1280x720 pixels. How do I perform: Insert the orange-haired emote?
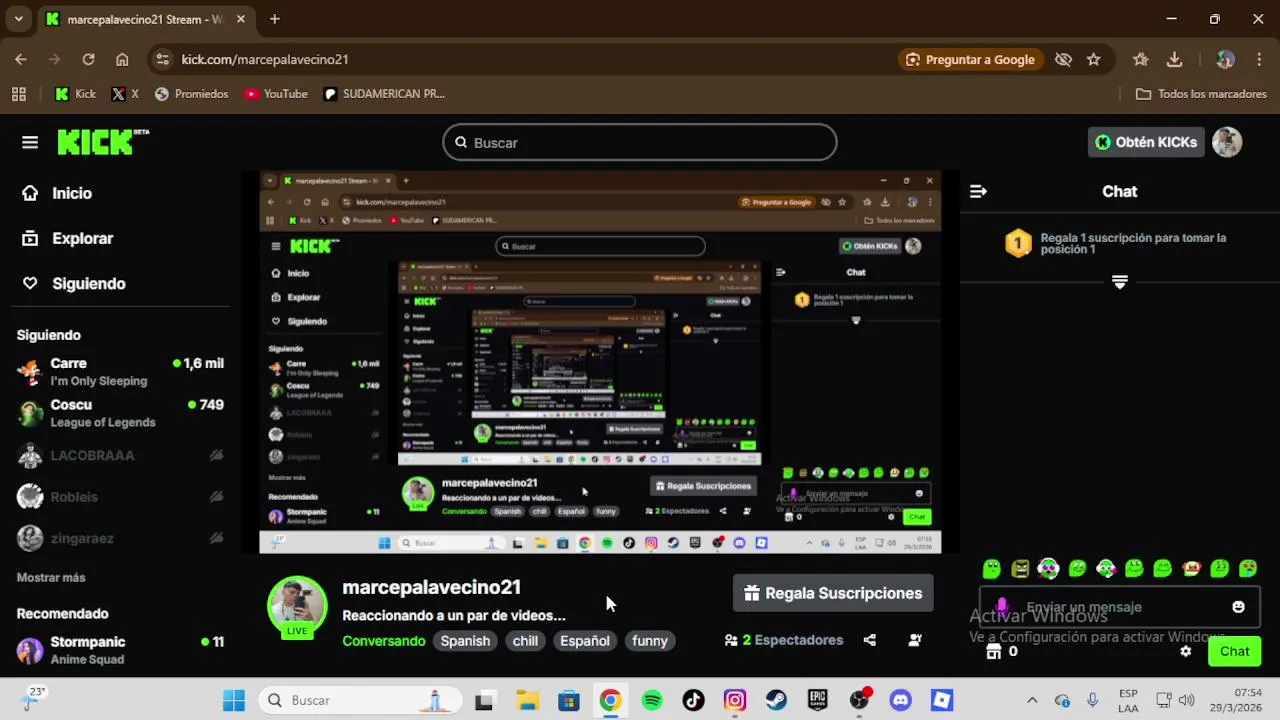tap(1191, 569)
